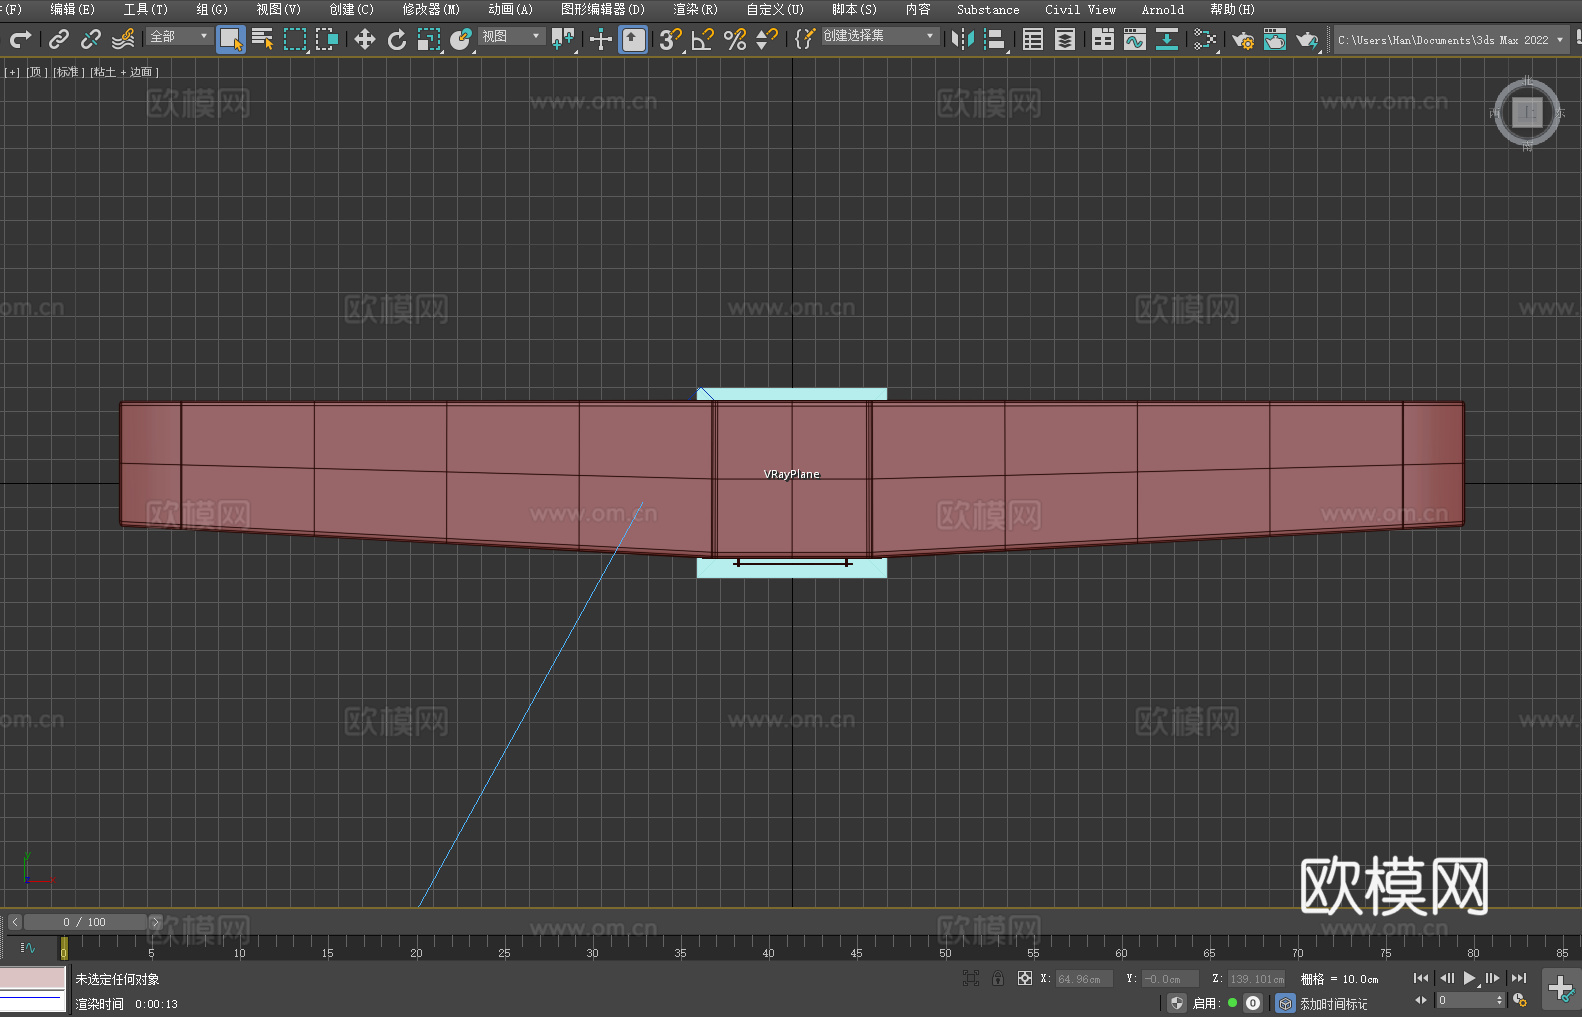Open Scene Explorer toggle icon

click(x=1033, y=39)
